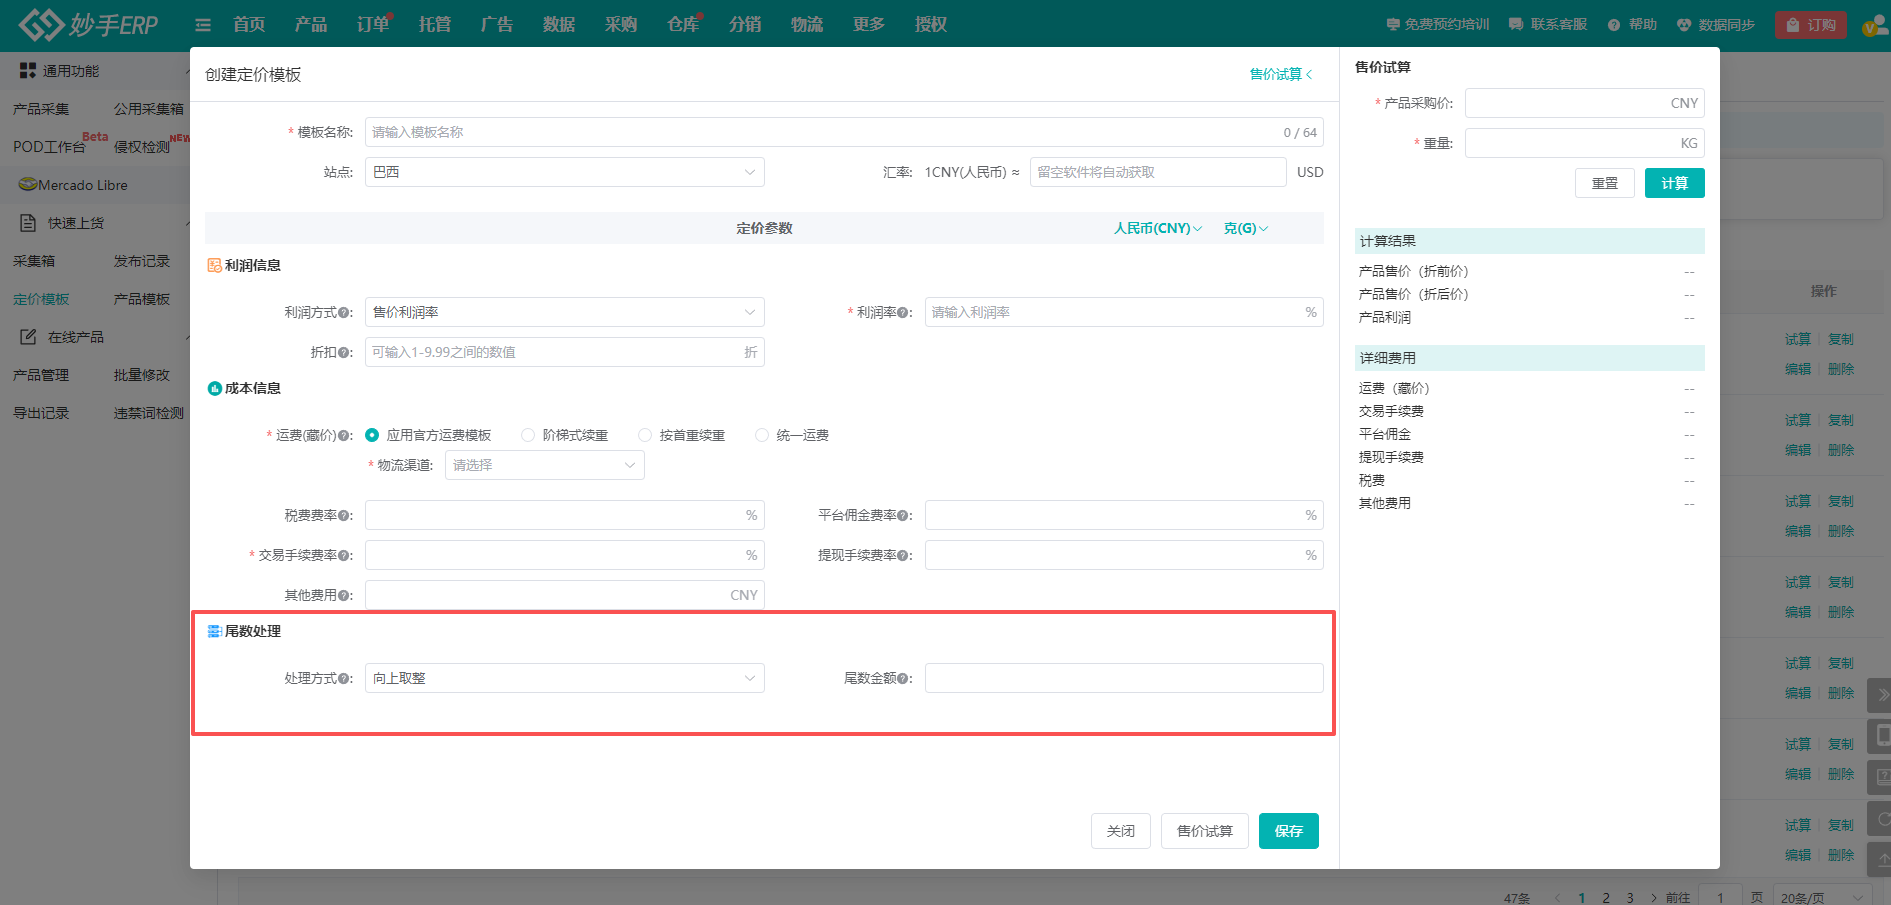Image resolution: width=1891 pixels, height=905 pixels.
Task: Click help icon next to 折扣 label
Action: pyautogui.click(x=344, y=353)
